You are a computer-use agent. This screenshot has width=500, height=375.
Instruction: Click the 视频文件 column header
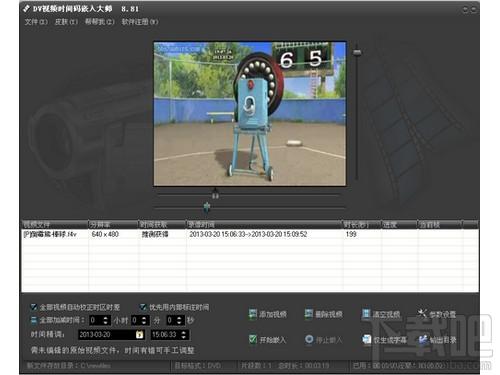point(55,224)
